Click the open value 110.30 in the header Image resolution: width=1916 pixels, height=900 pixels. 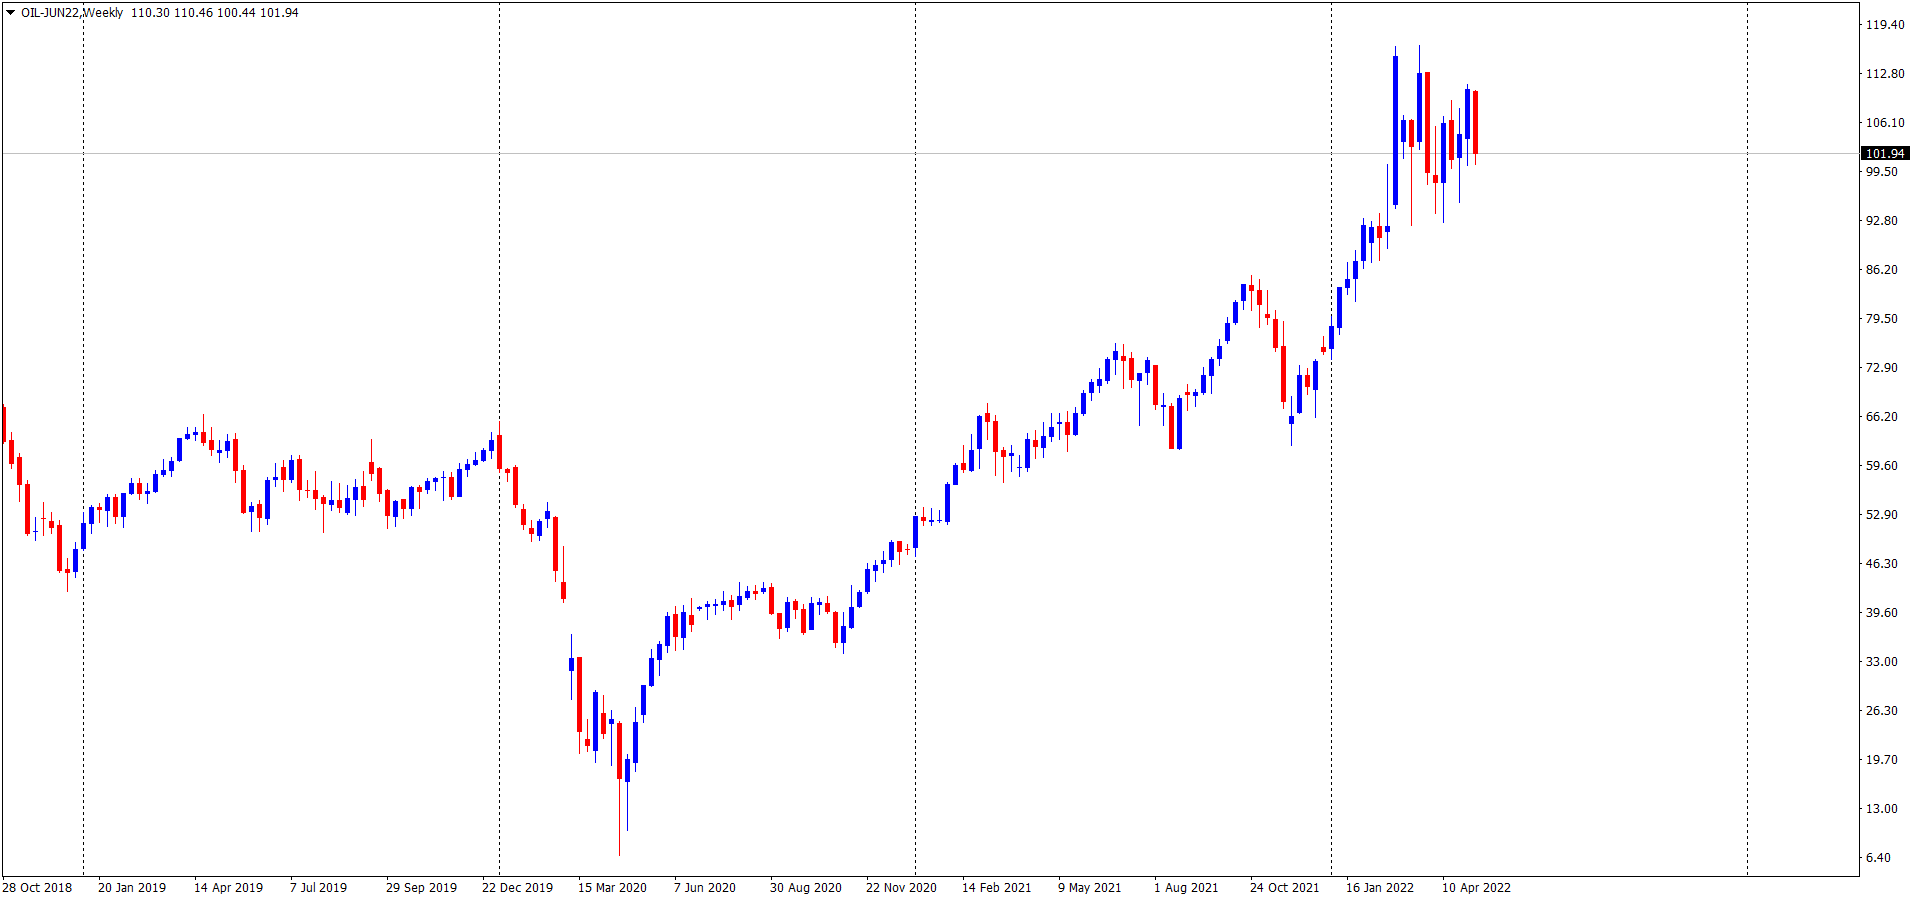150,13
